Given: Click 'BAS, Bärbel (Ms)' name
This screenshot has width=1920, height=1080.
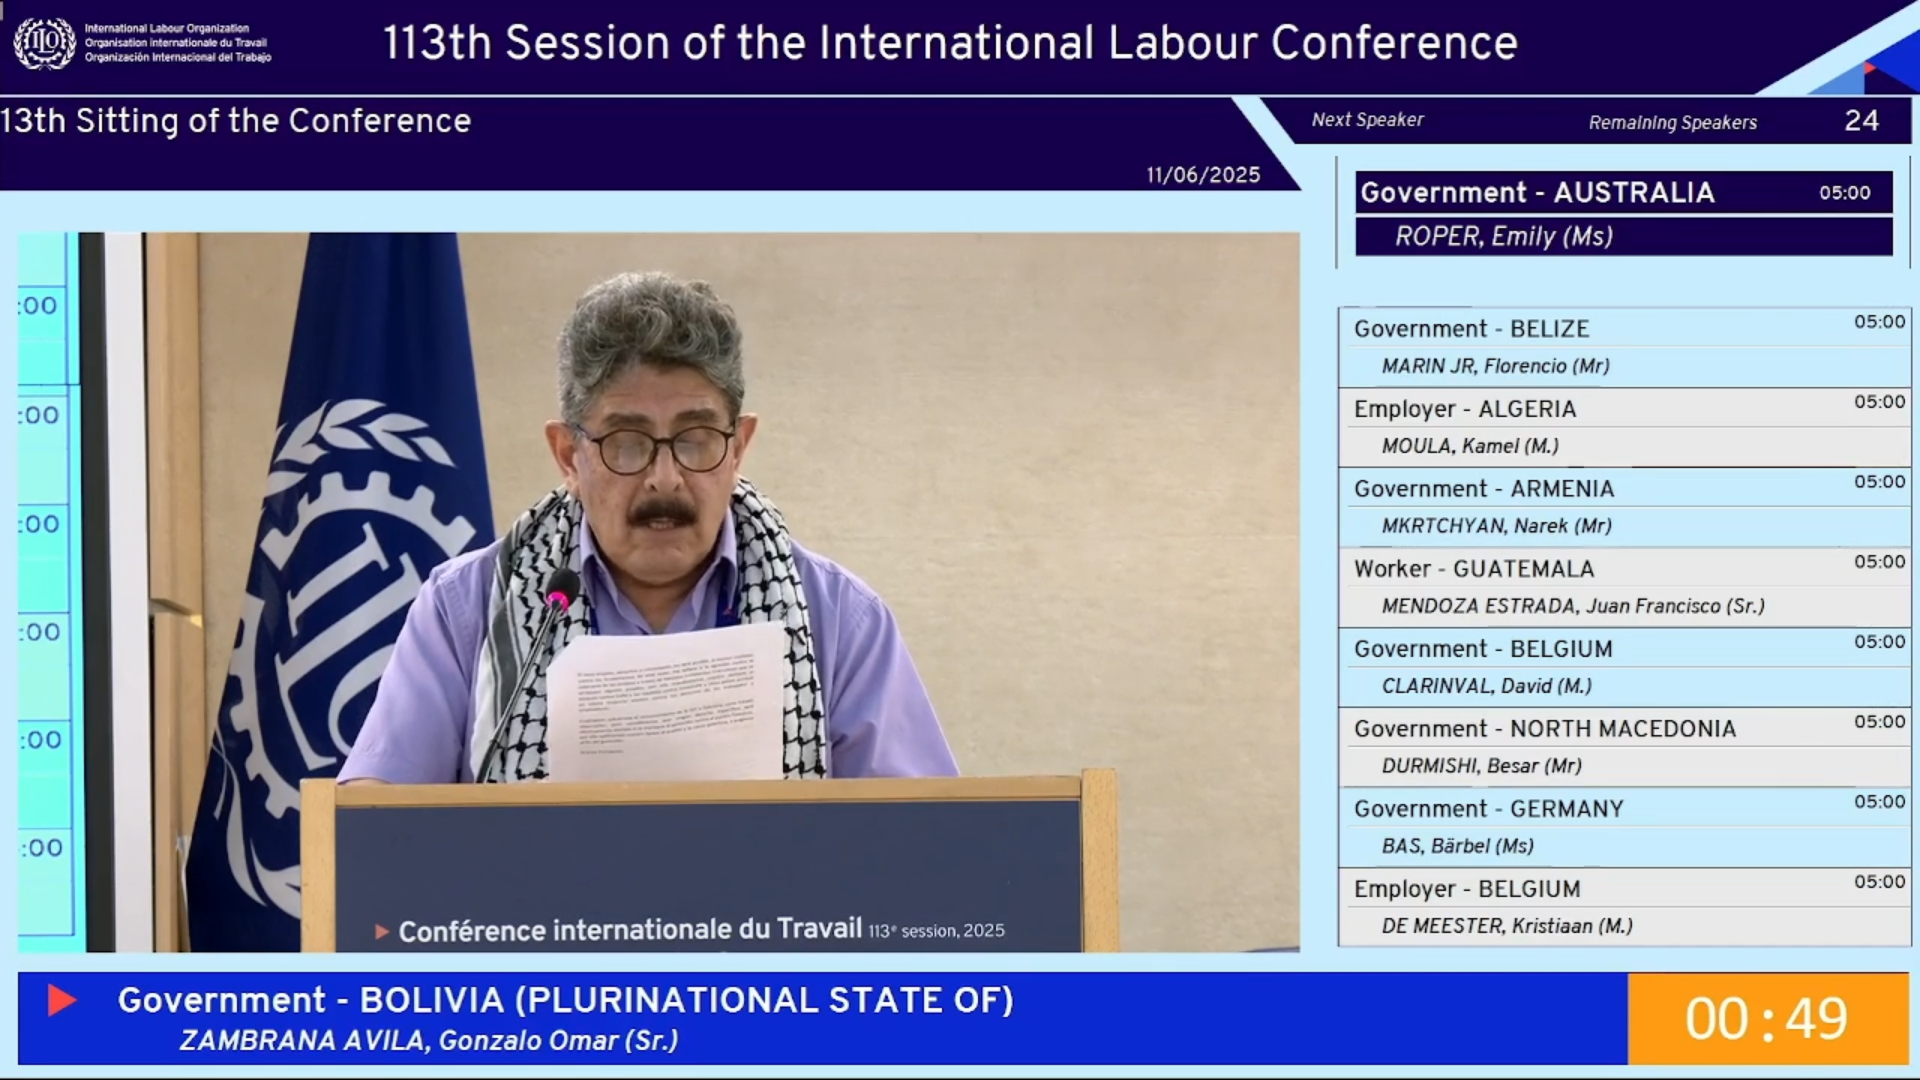Looking at the screenshot, I should pos(1457,846).
